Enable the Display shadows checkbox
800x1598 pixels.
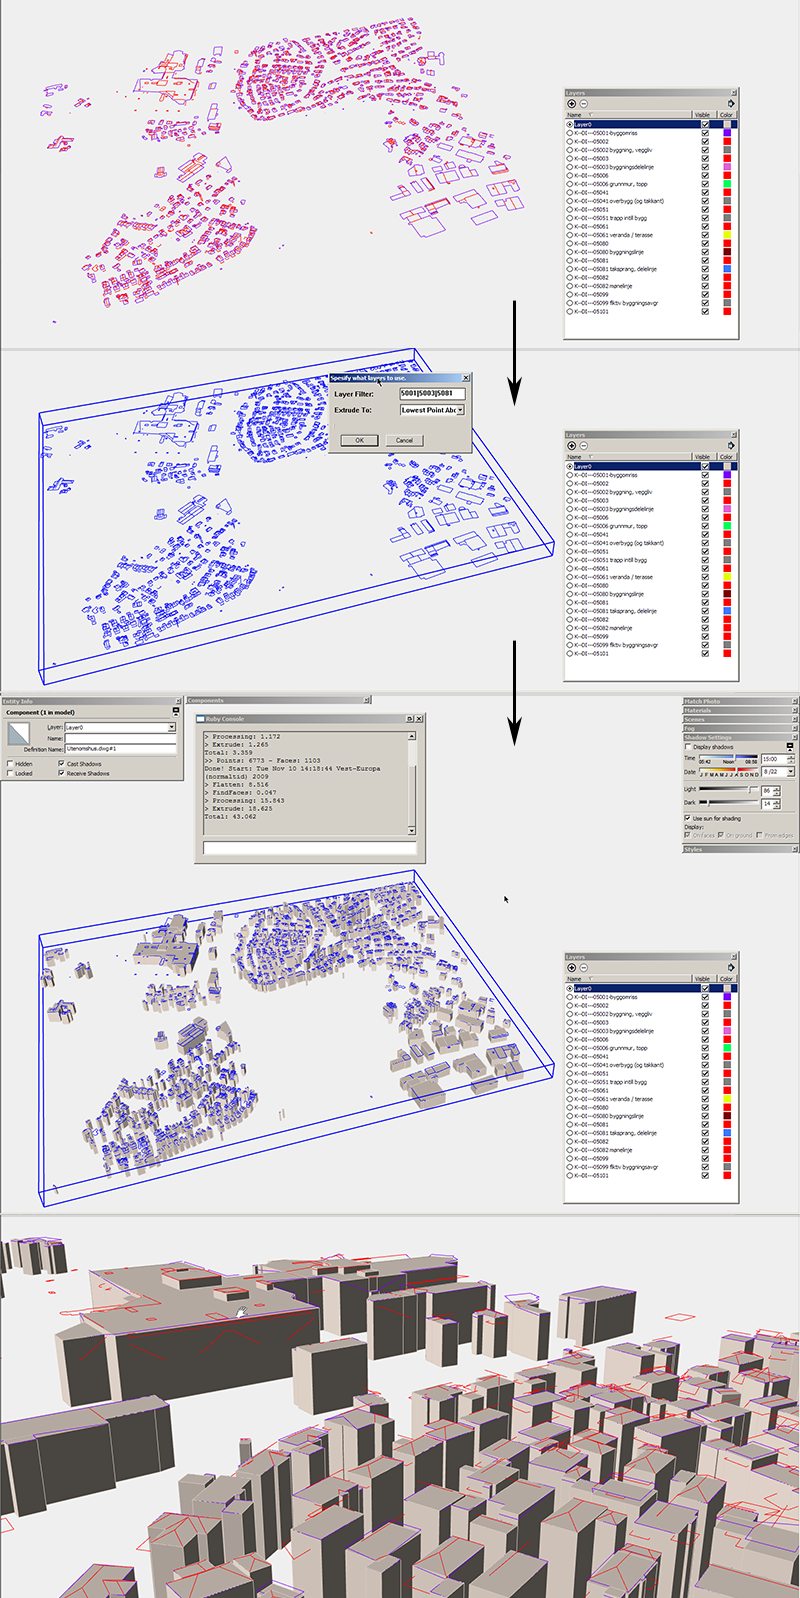(688, 747)
